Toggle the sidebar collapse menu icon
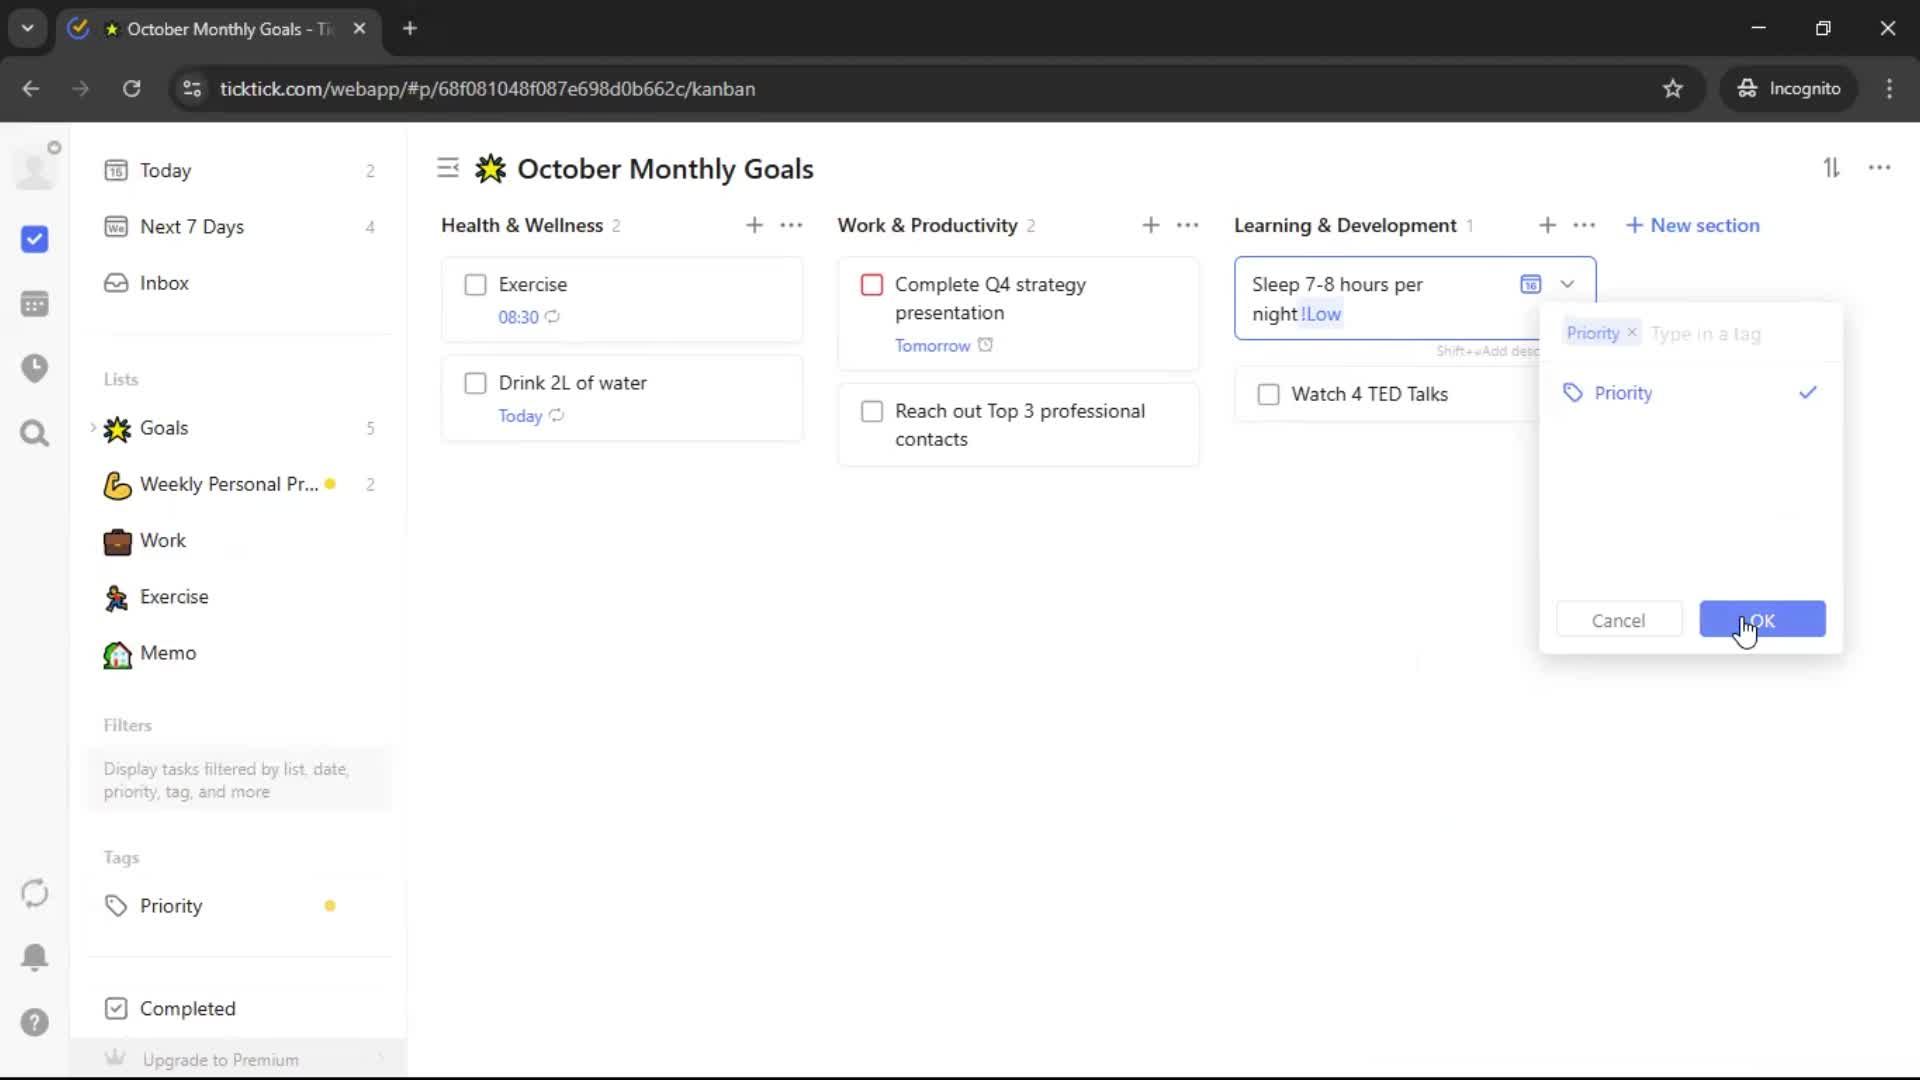Image resolution: width=1920 pixels, height=1080 pixels. pos(447,168)
